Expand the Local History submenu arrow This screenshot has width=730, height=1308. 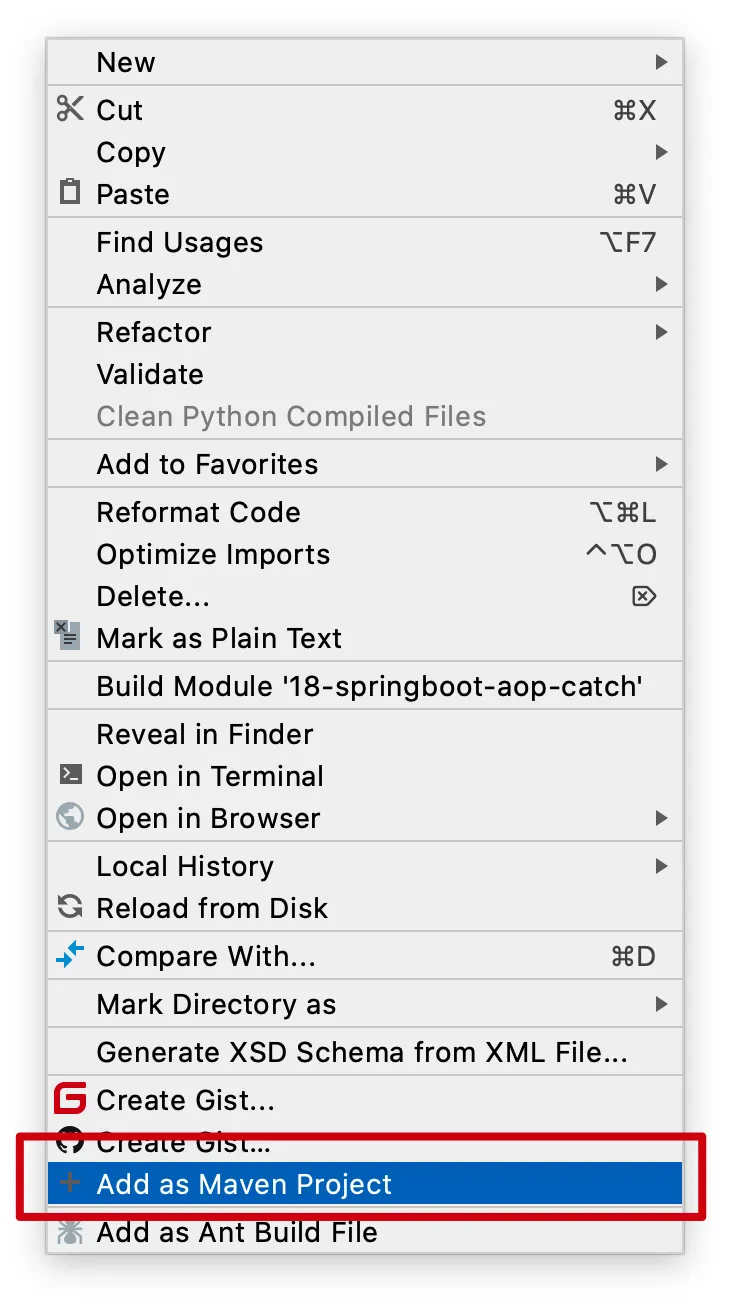tap(661, 866)
